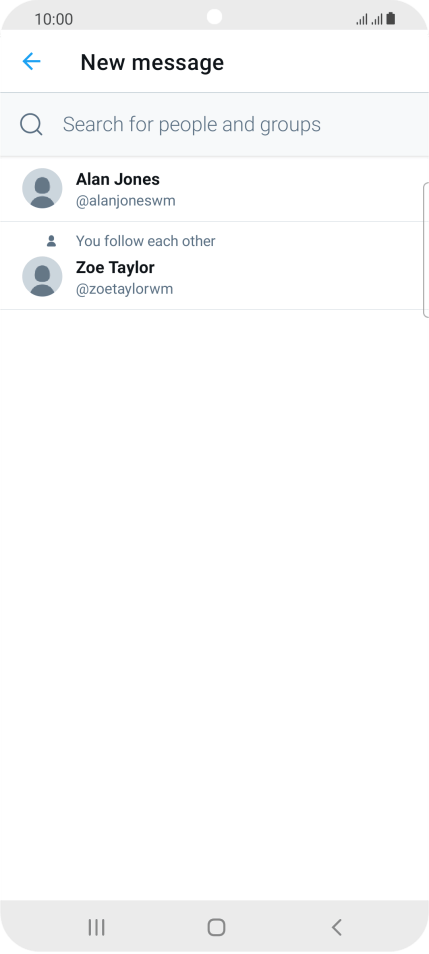Tap the New message title
Image resolution: width=429 pixels, height=954 pixels.
[152, 62]
